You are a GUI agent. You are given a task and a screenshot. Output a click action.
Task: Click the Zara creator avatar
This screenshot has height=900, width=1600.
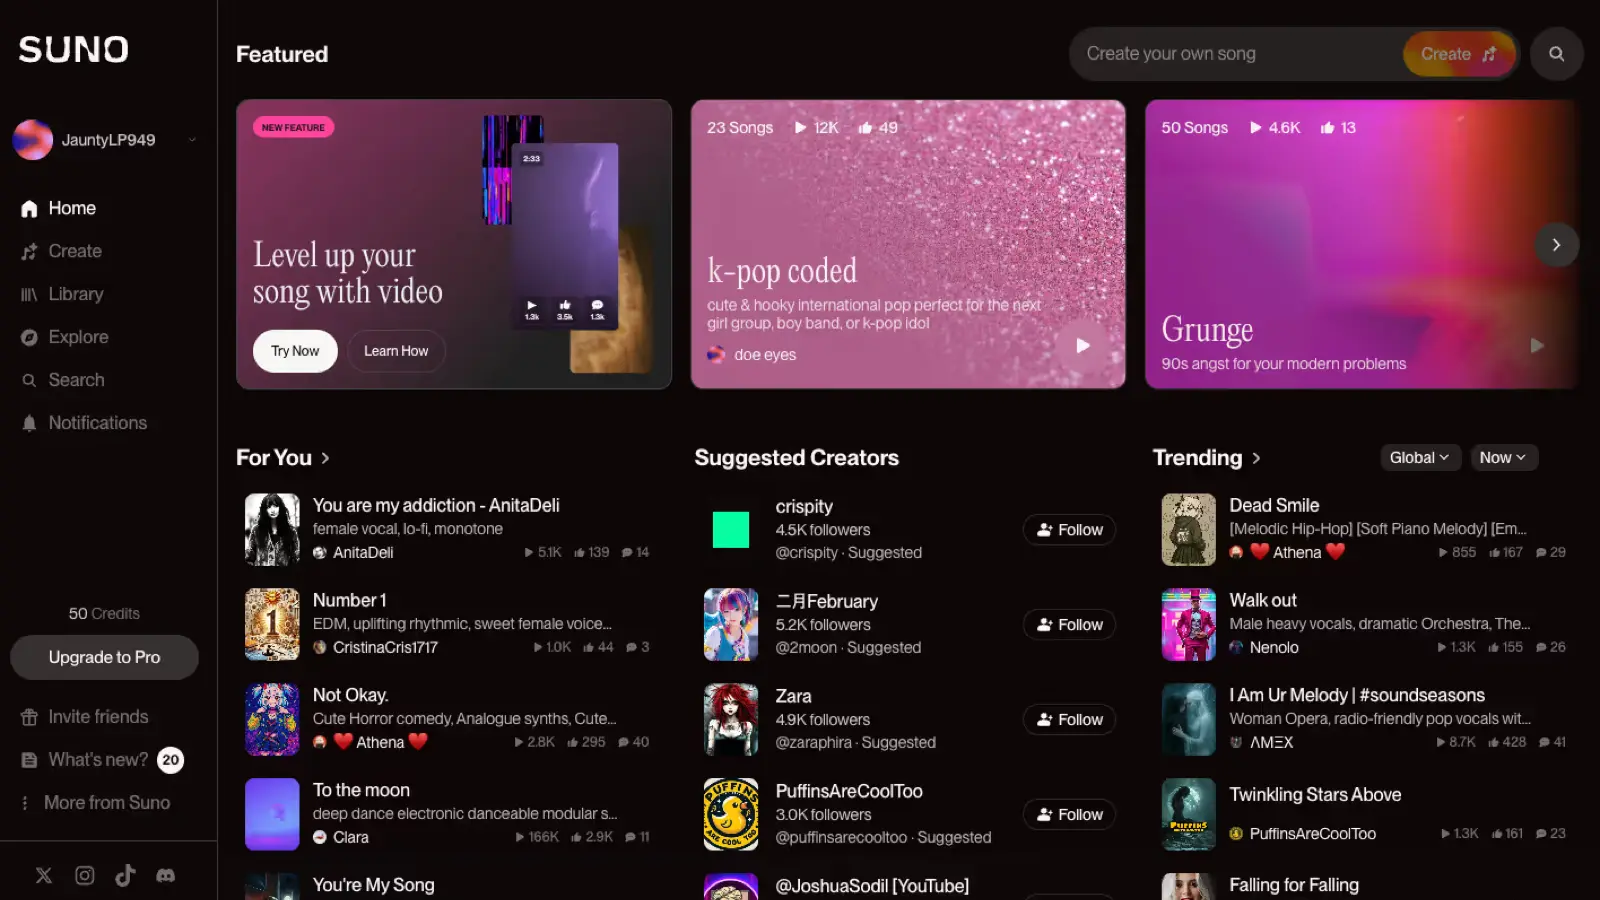point(731,719)
